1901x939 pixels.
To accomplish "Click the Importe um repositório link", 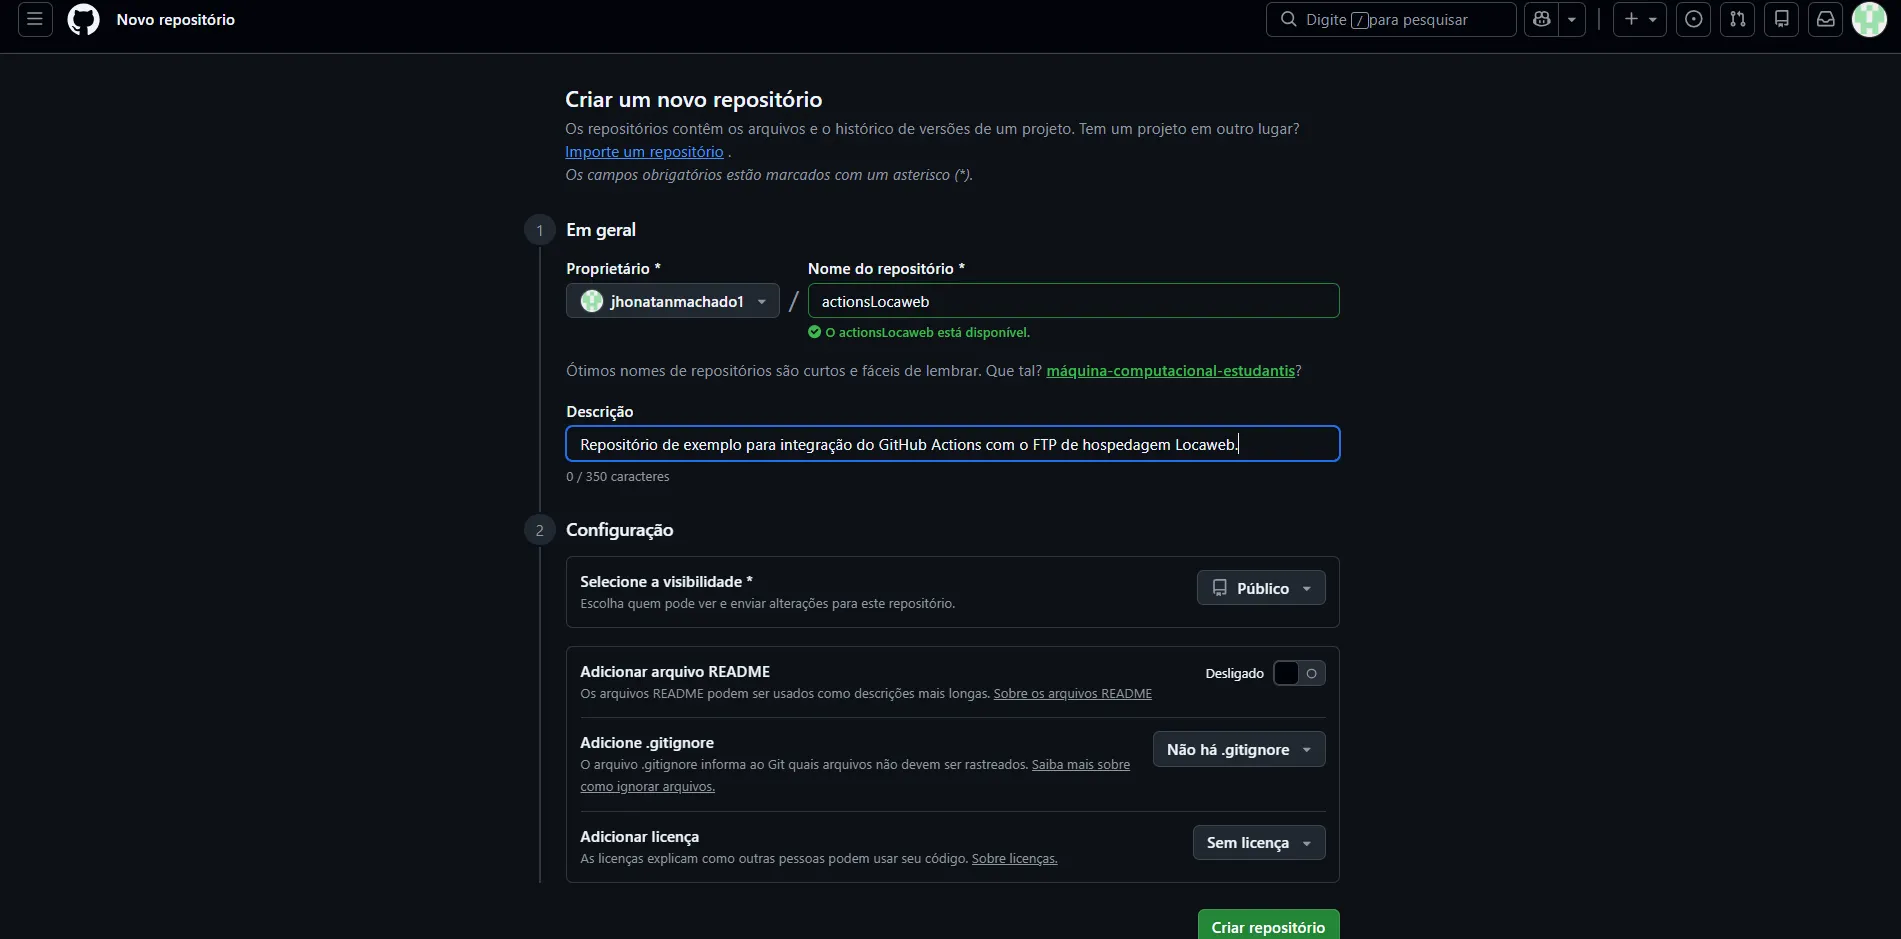I will point(644,152).
